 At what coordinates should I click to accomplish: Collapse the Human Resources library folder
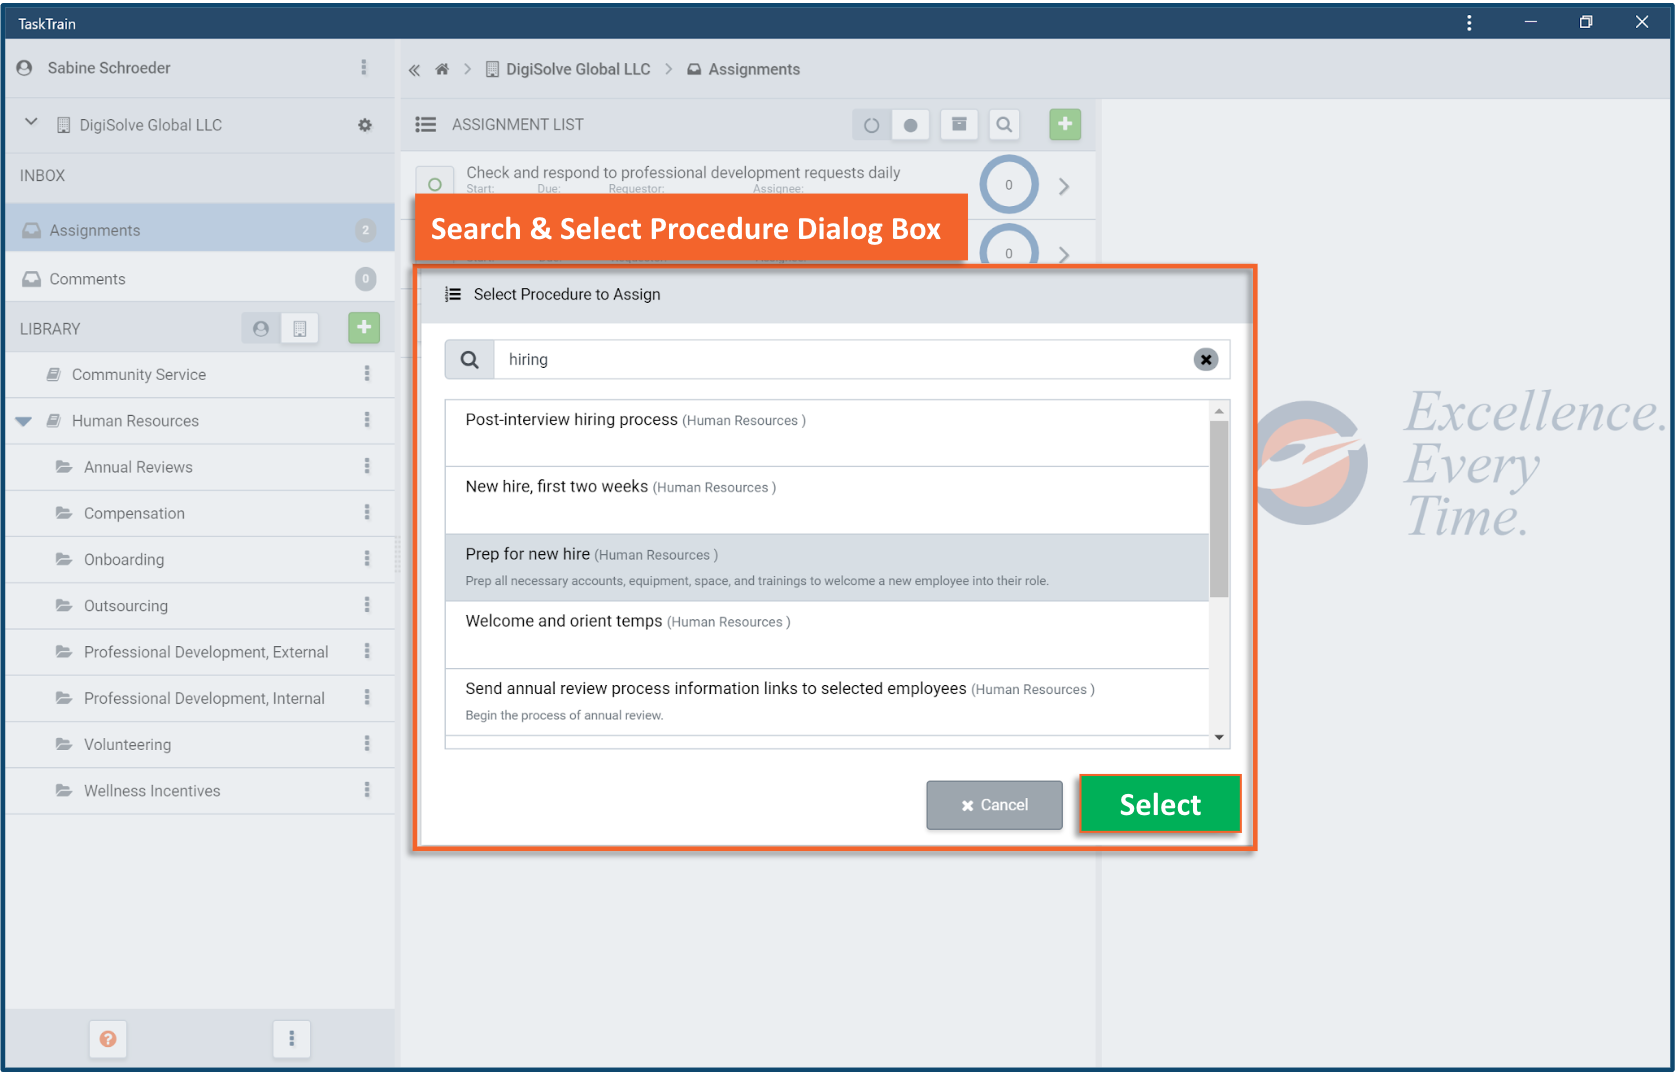click(x=24, y=421)
